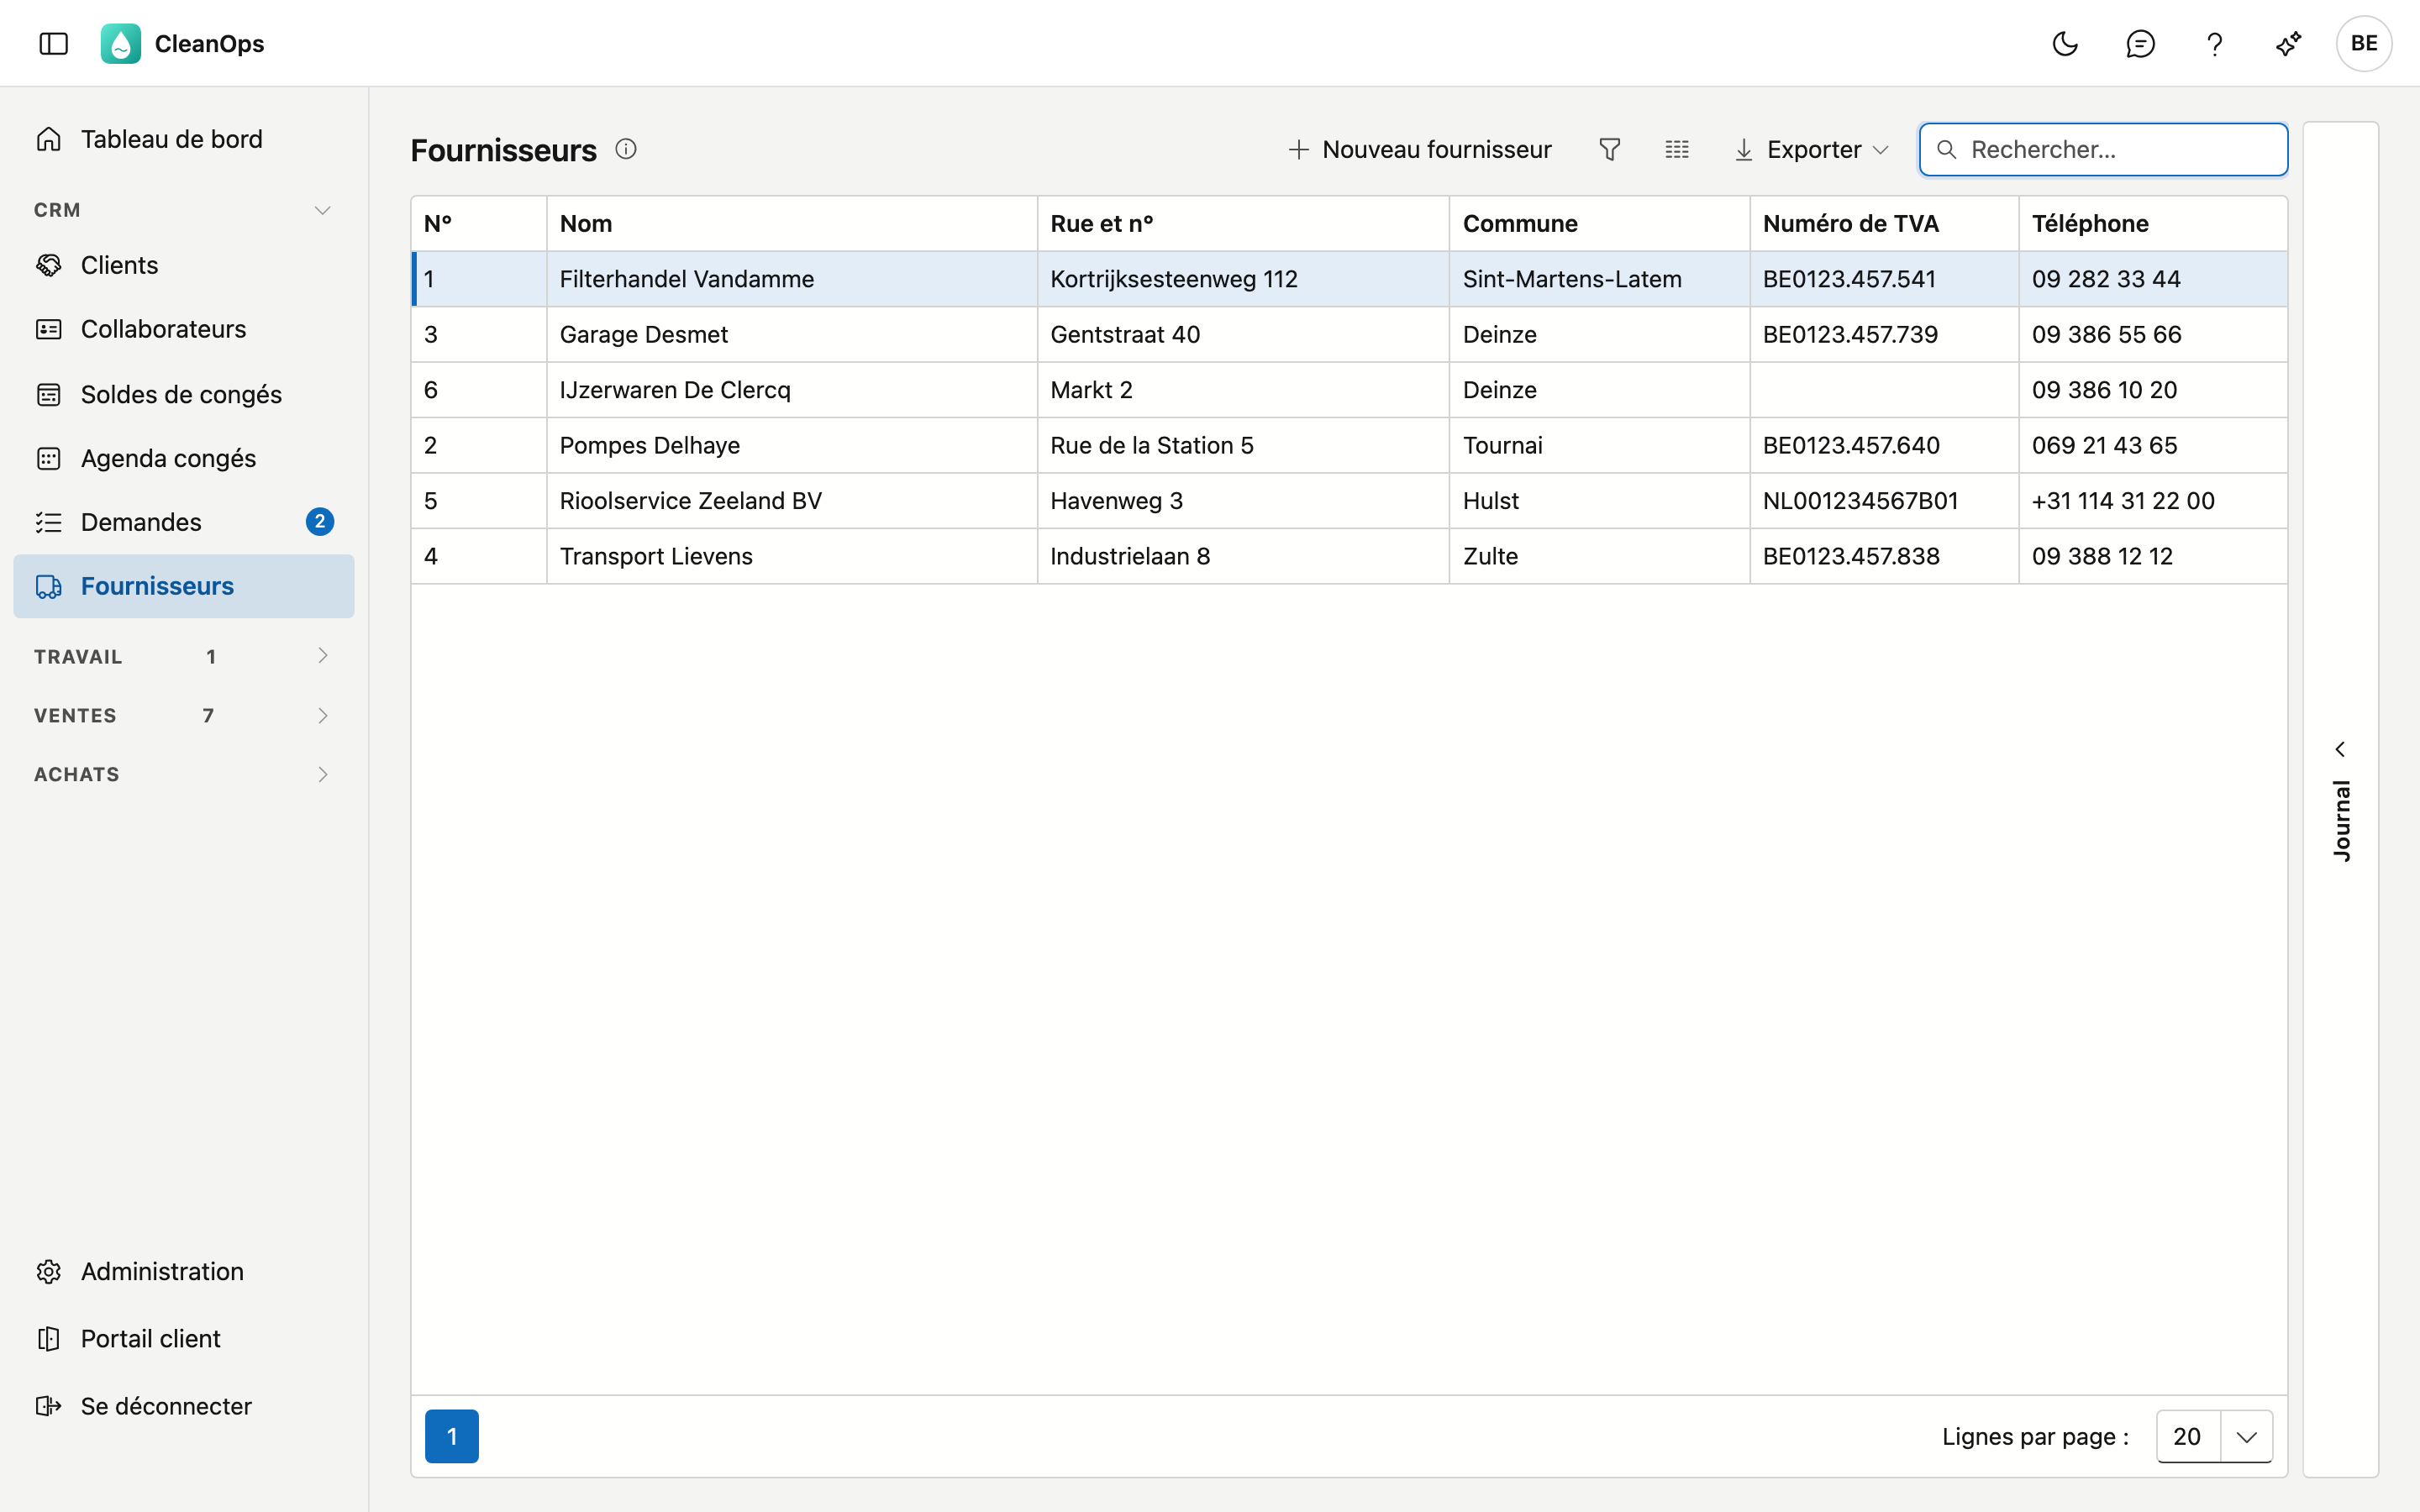Viewport: 2420px width, 1512px height.
Task: Click the Demandes list icon
Action: tap(49, 522)
